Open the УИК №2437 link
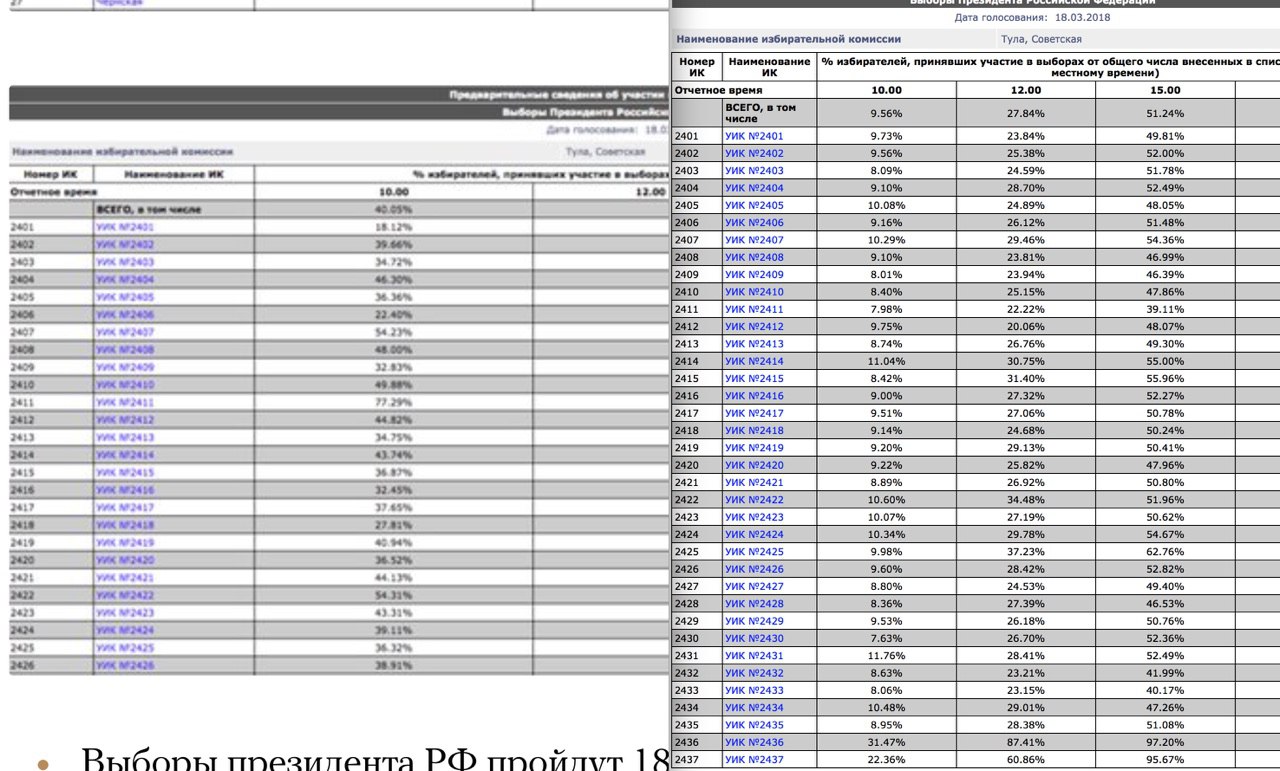Viewport: 1280px width, 771px height. (x=754, y=761)
